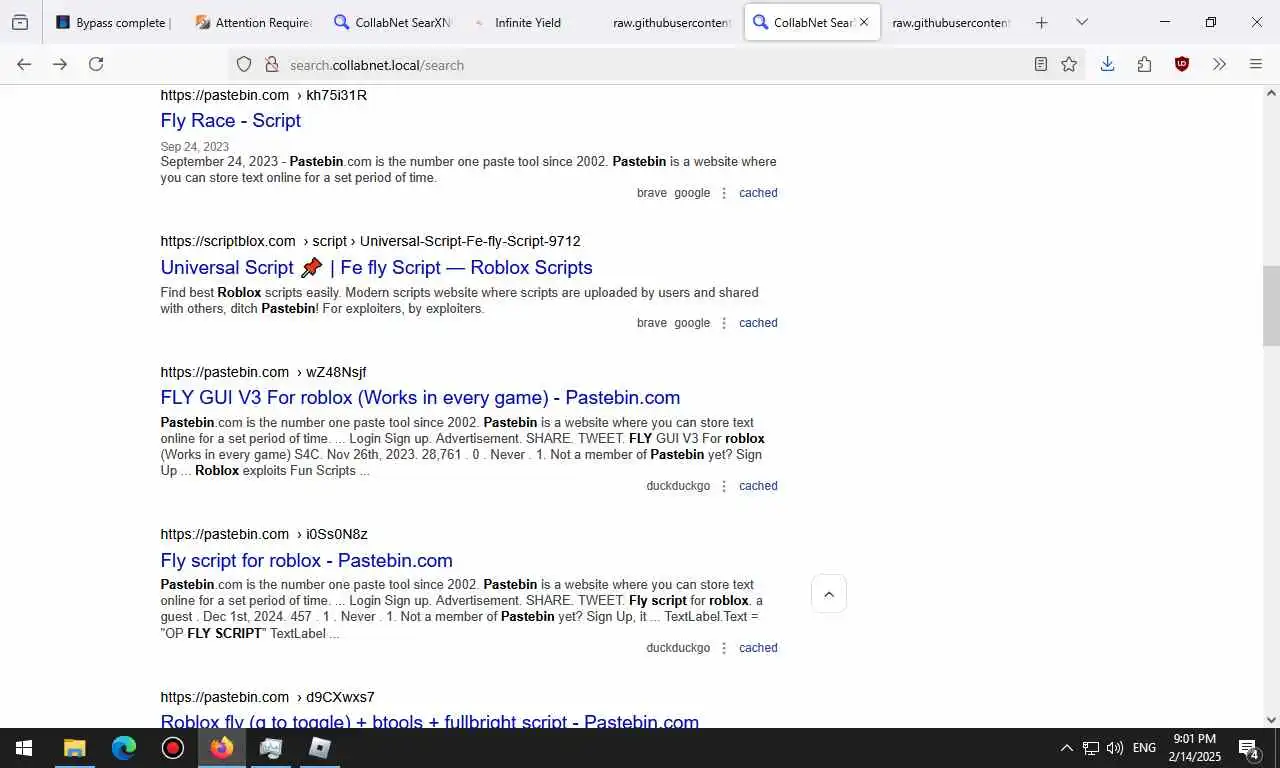Switch ENG input language indicator
Viewport: 1280px width, 768px height.
[x=1144, y=748]
